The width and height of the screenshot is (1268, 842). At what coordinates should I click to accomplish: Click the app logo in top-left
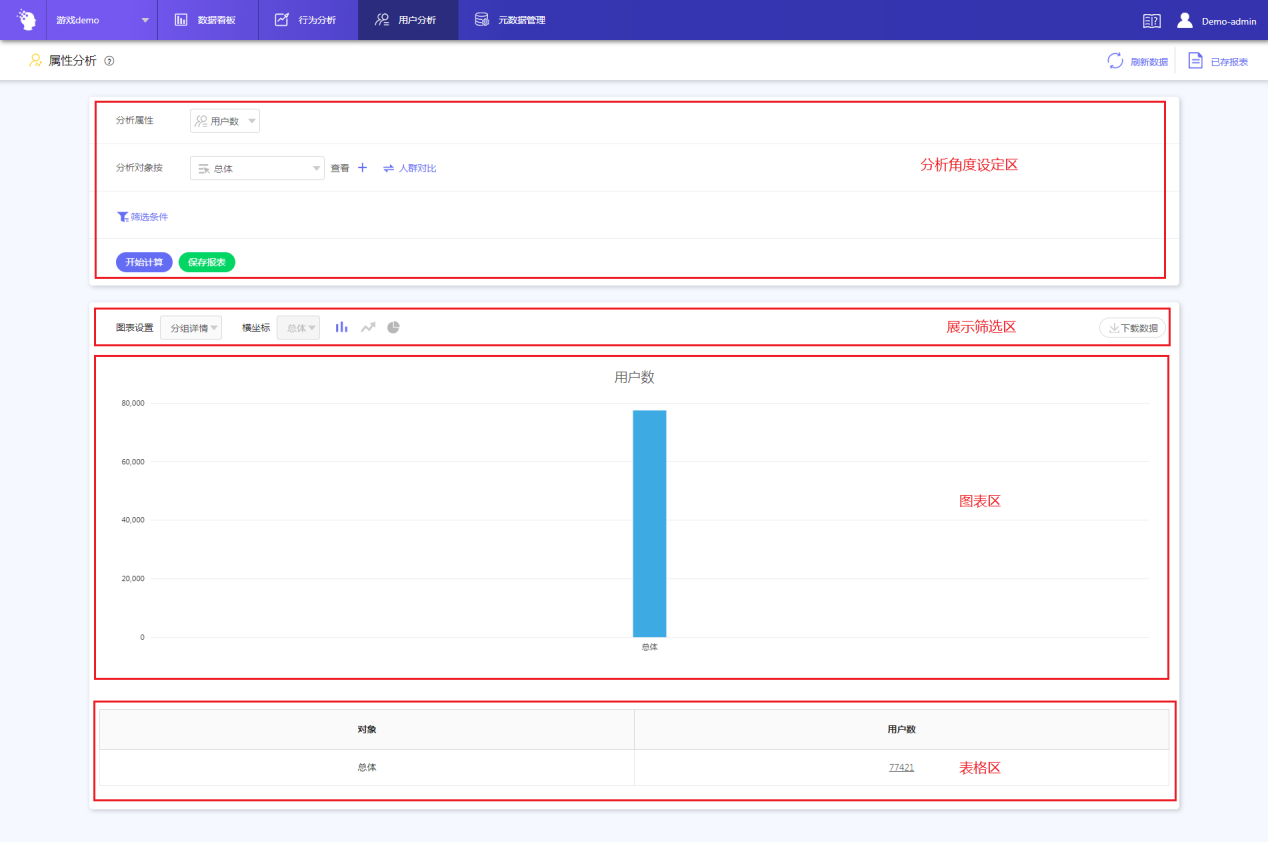pyautogui.click(x=26, y=20)
